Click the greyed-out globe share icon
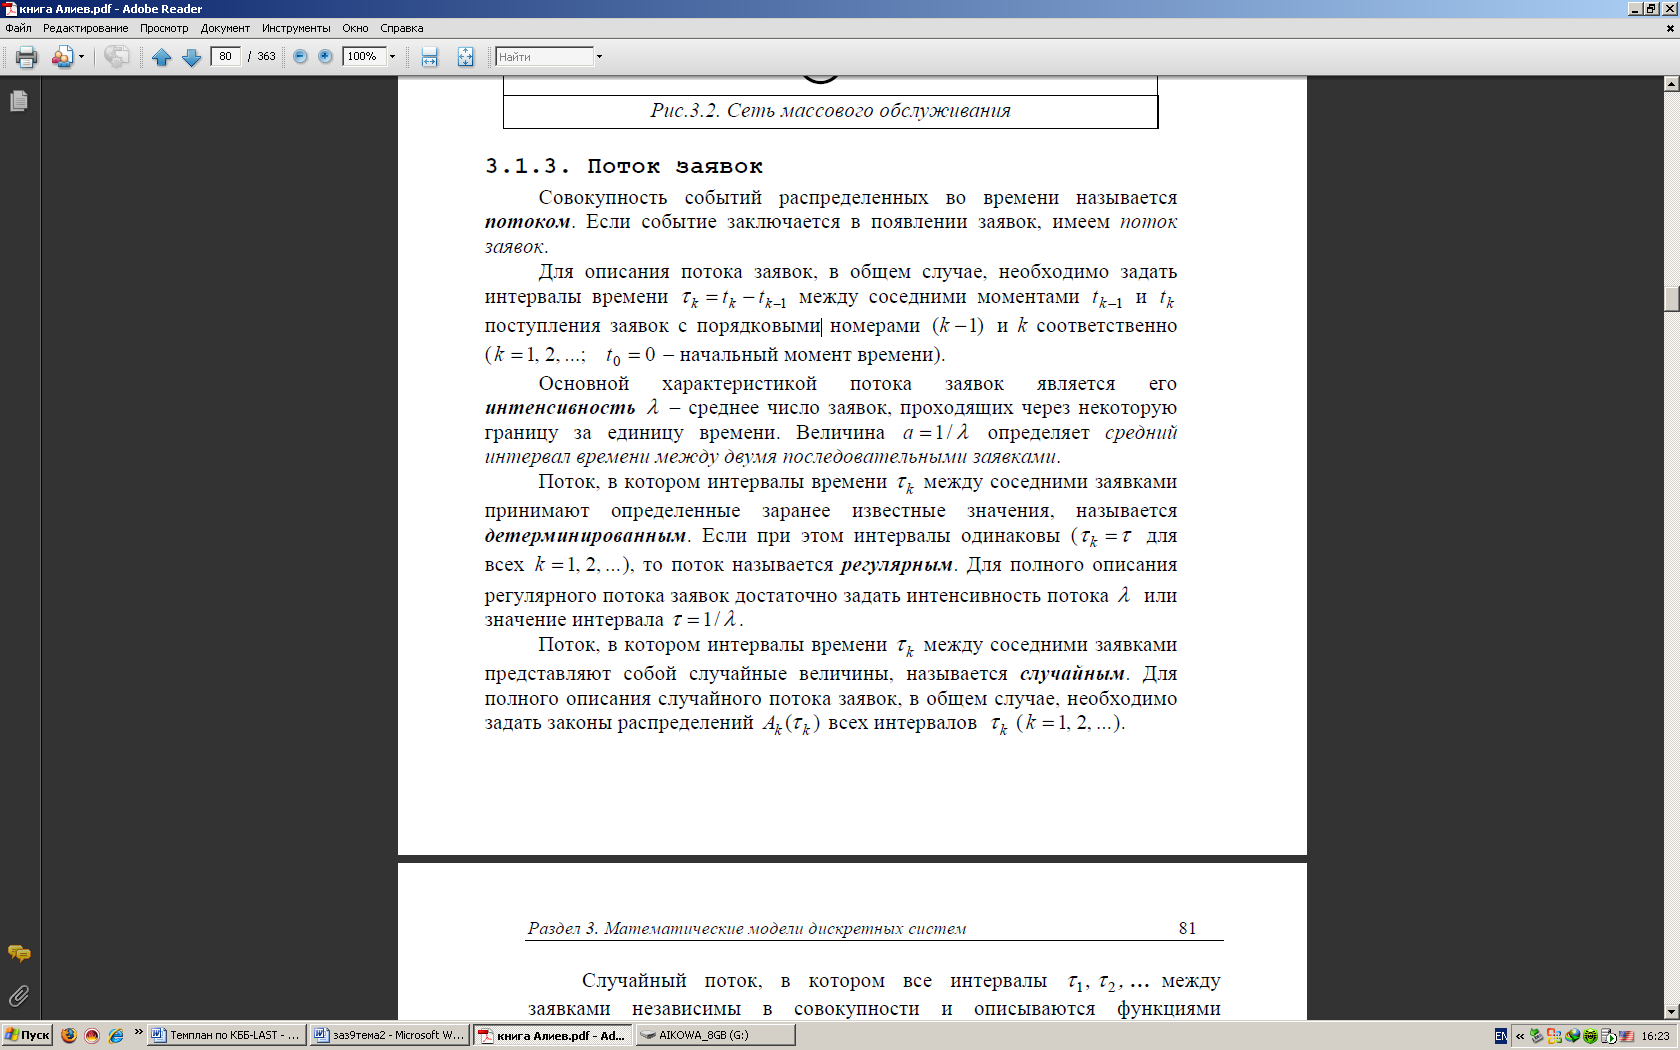Screen dimensions: 1680x1050 point(116,57)
